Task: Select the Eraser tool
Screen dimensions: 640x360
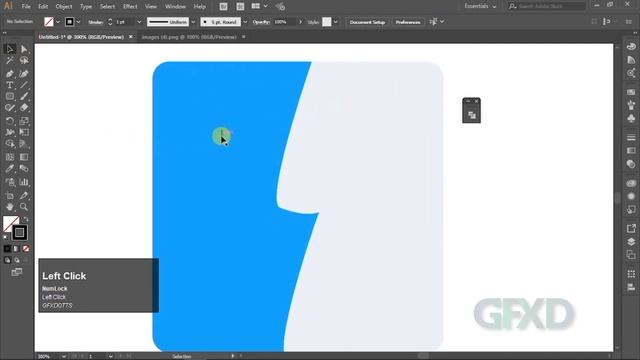Action: coord(24,108)
